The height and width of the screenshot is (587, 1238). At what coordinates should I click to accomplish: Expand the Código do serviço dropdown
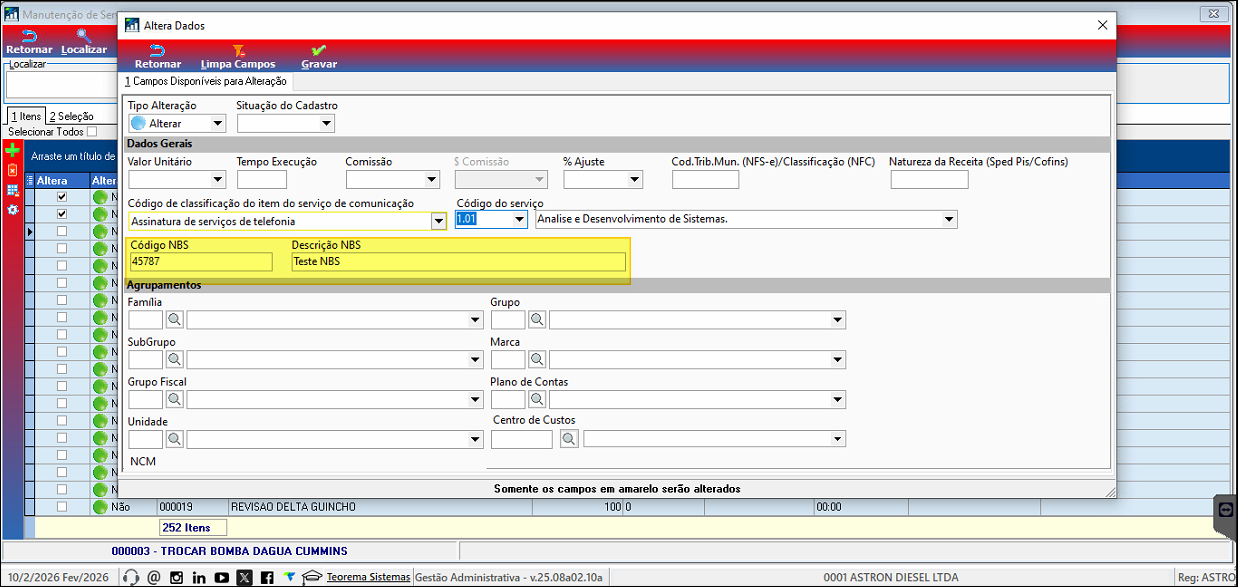click(518, 220)
